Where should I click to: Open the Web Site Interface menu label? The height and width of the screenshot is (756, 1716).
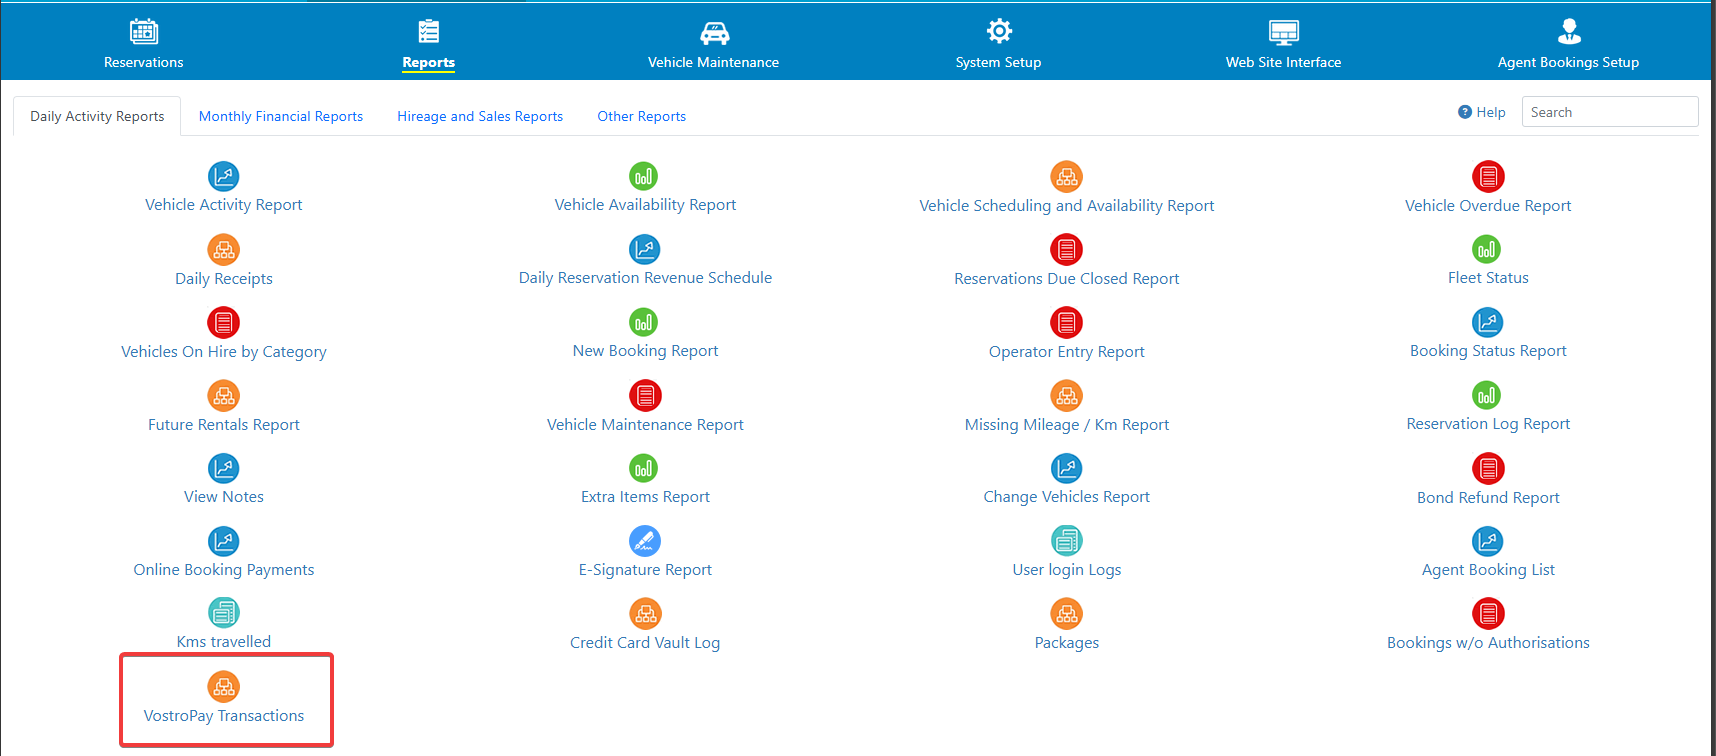pyautogui.click(x=1284, y=62)
